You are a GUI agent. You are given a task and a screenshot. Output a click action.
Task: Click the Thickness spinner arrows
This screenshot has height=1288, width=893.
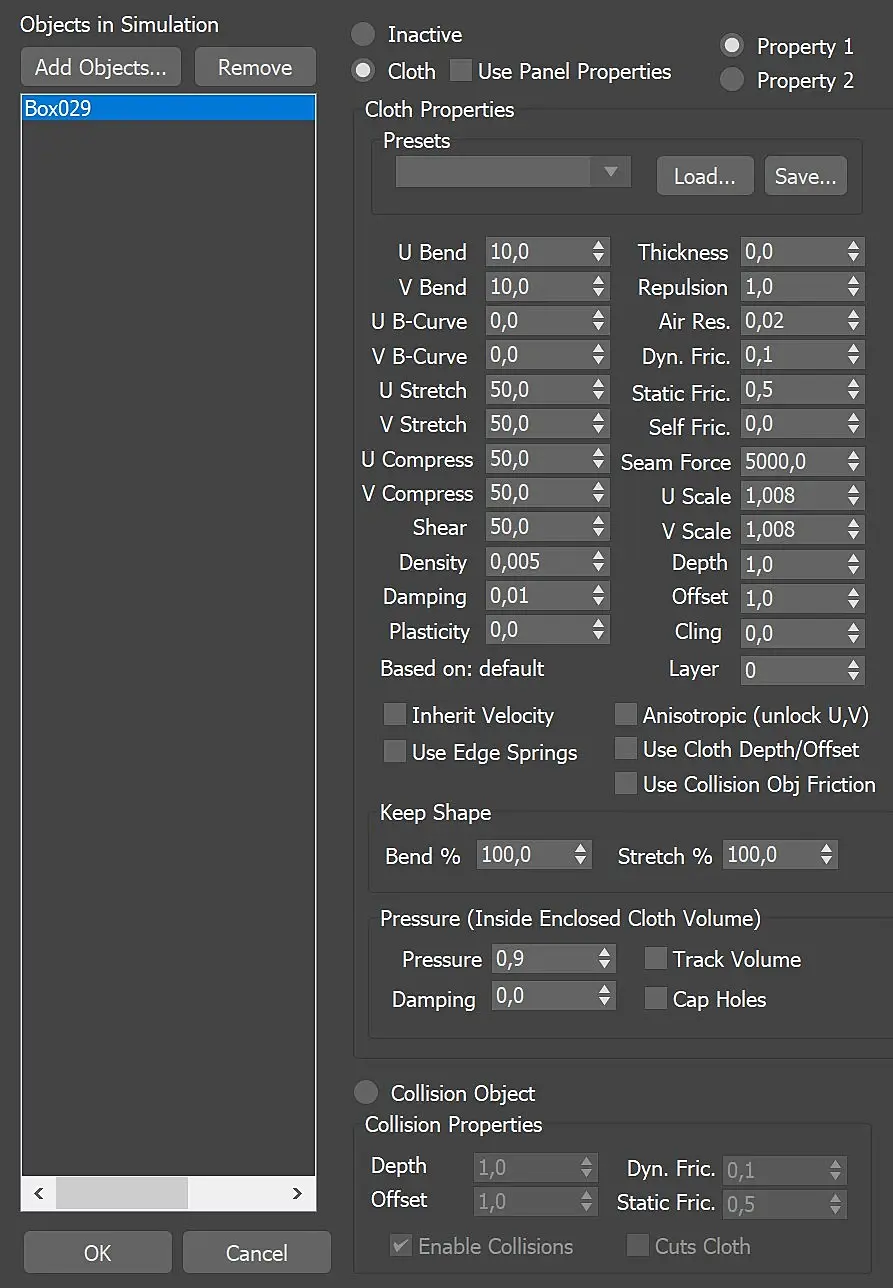853,253
